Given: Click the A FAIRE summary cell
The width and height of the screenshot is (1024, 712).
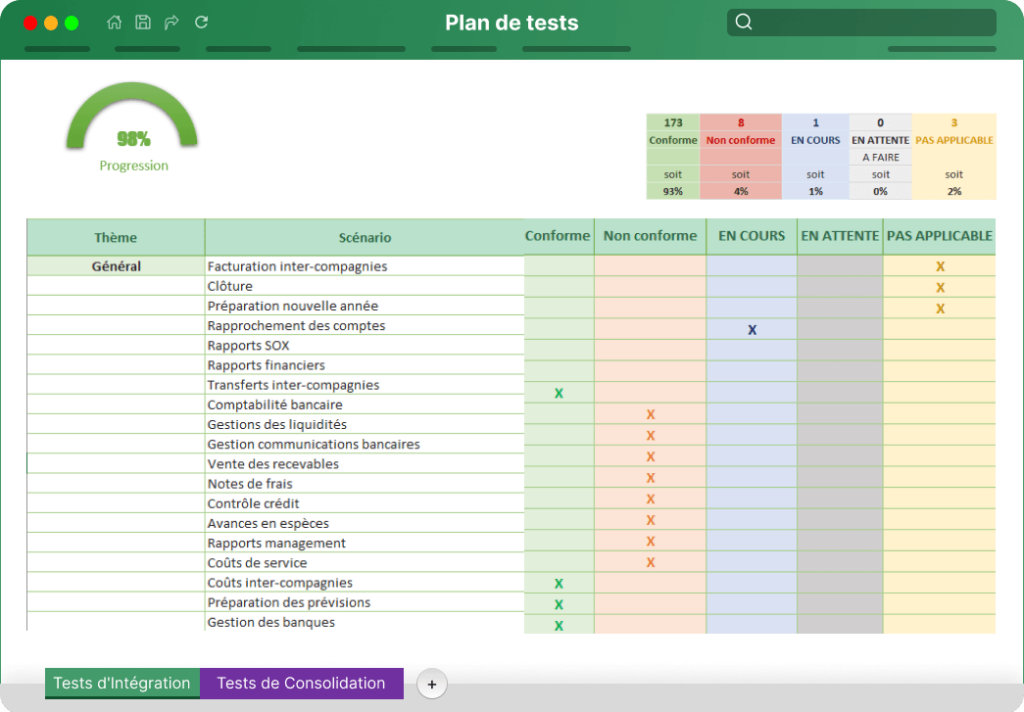Looking at the screenshot, I should (x=880, y=157).
